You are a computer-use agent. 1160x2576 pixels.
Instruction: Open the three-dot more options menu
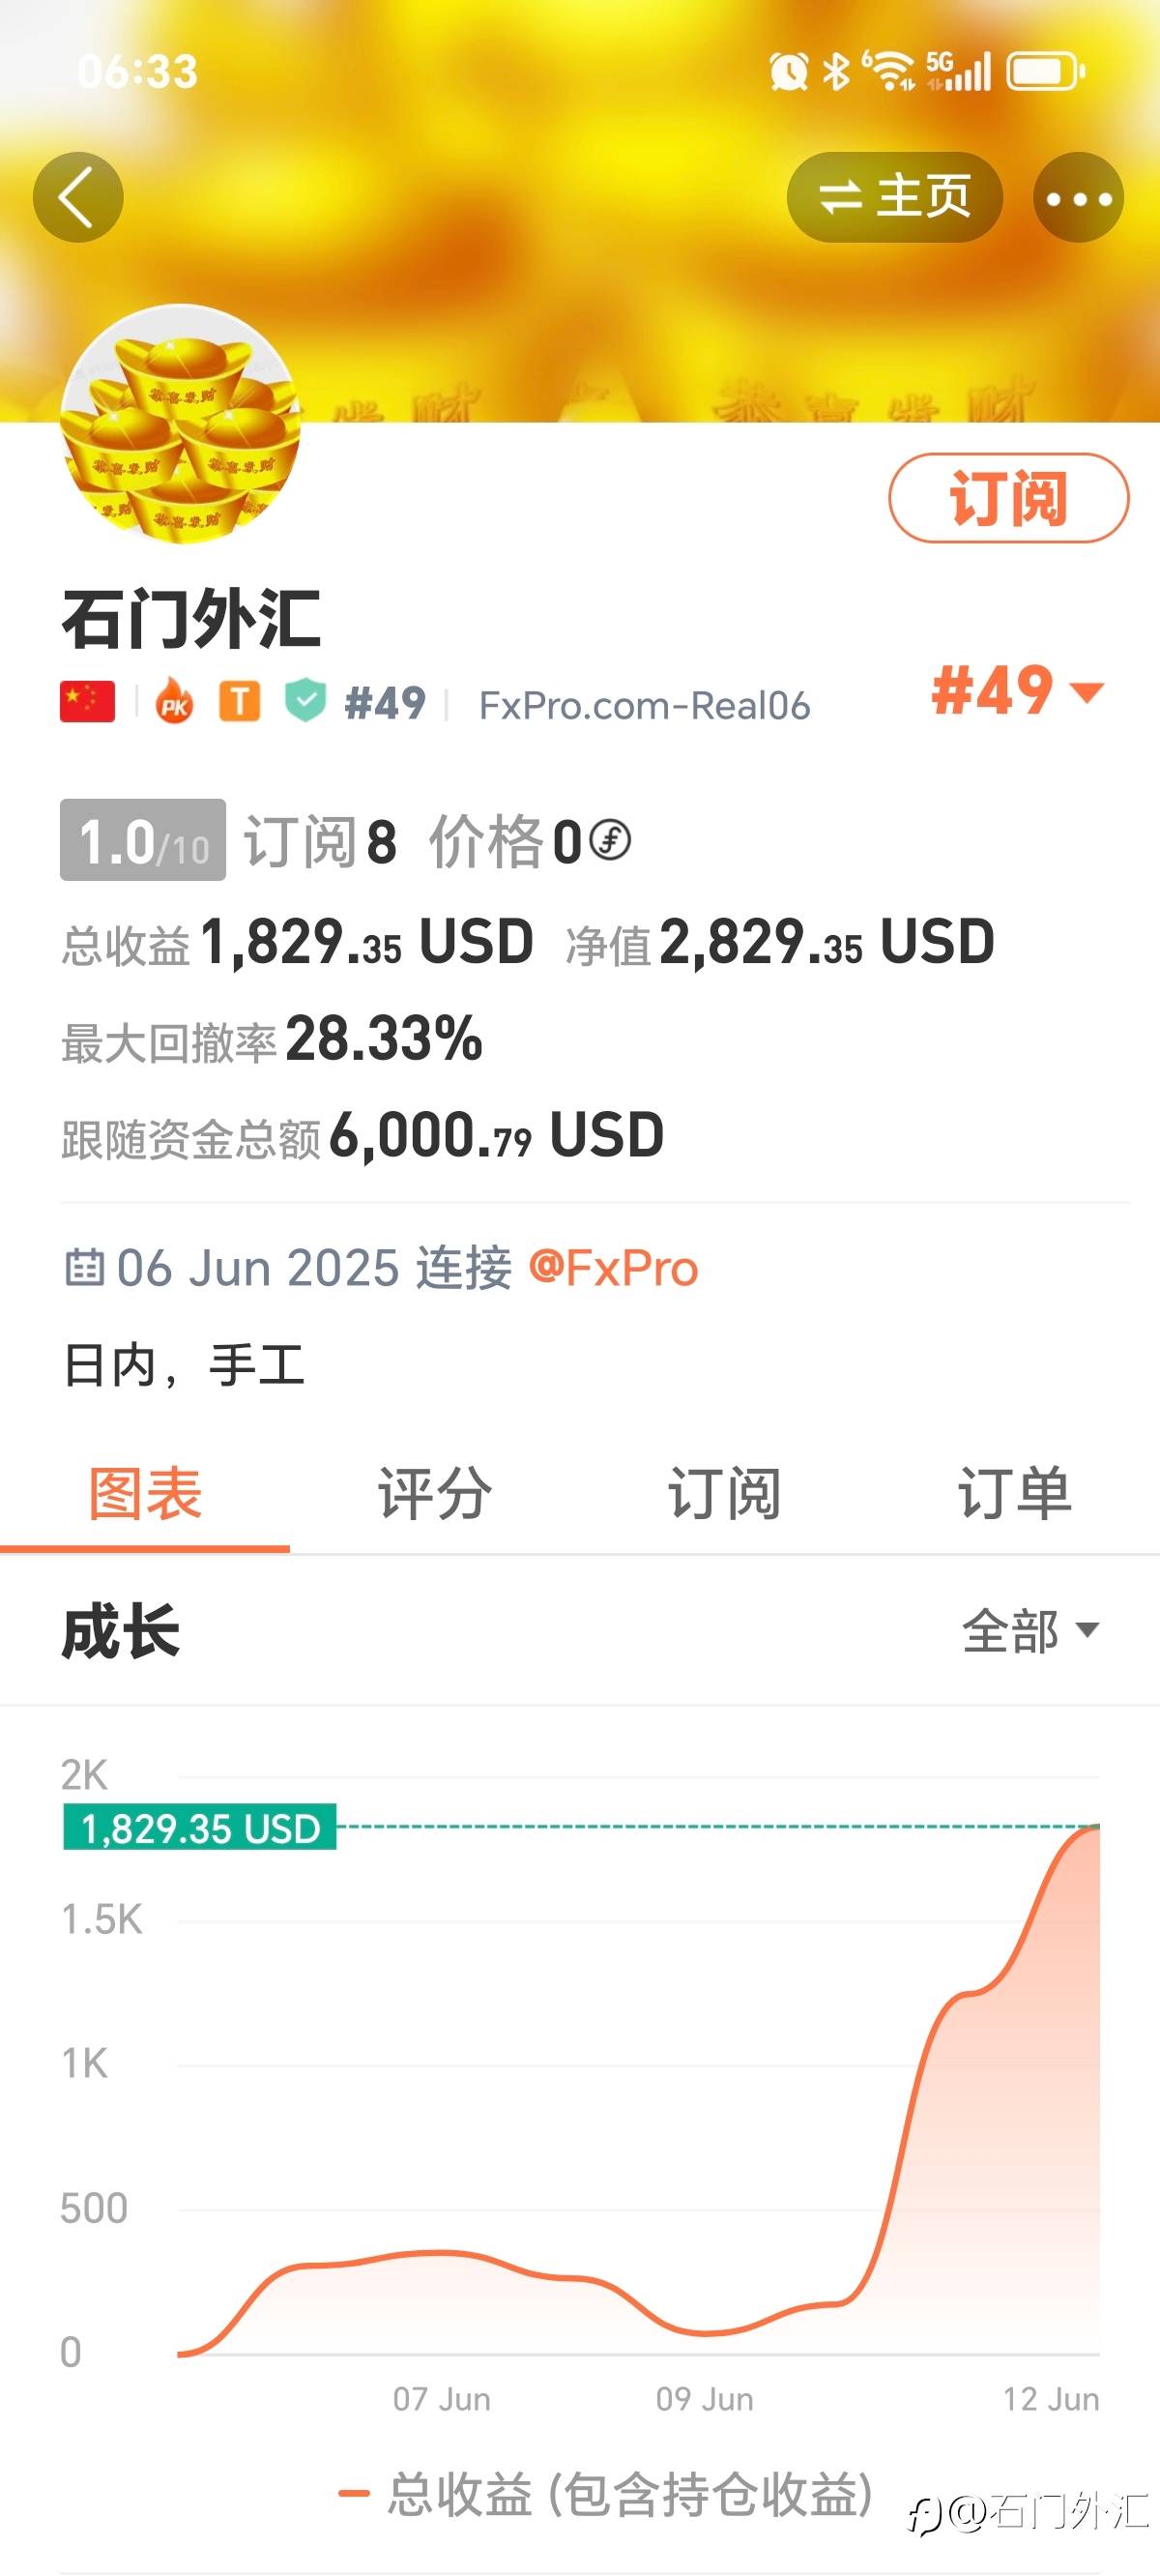1078,197
